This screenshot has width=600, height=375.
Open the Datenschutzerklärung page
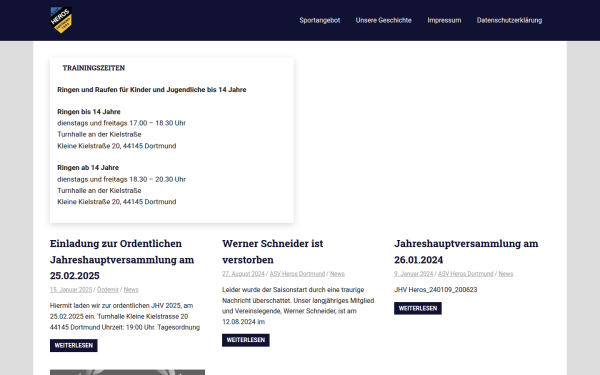pyautogui.click(x=509, y=20)
